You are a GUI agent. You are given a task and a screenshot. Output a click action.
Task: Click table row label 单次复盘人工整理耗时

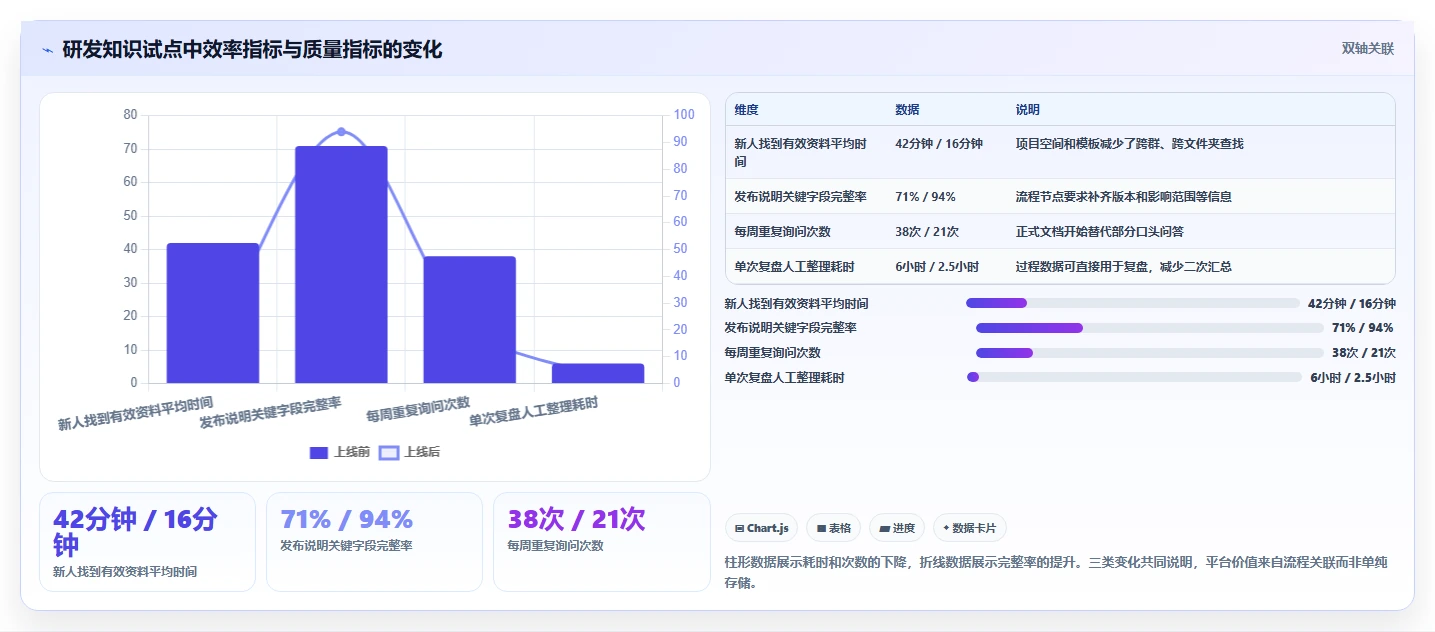coord(794,267)
